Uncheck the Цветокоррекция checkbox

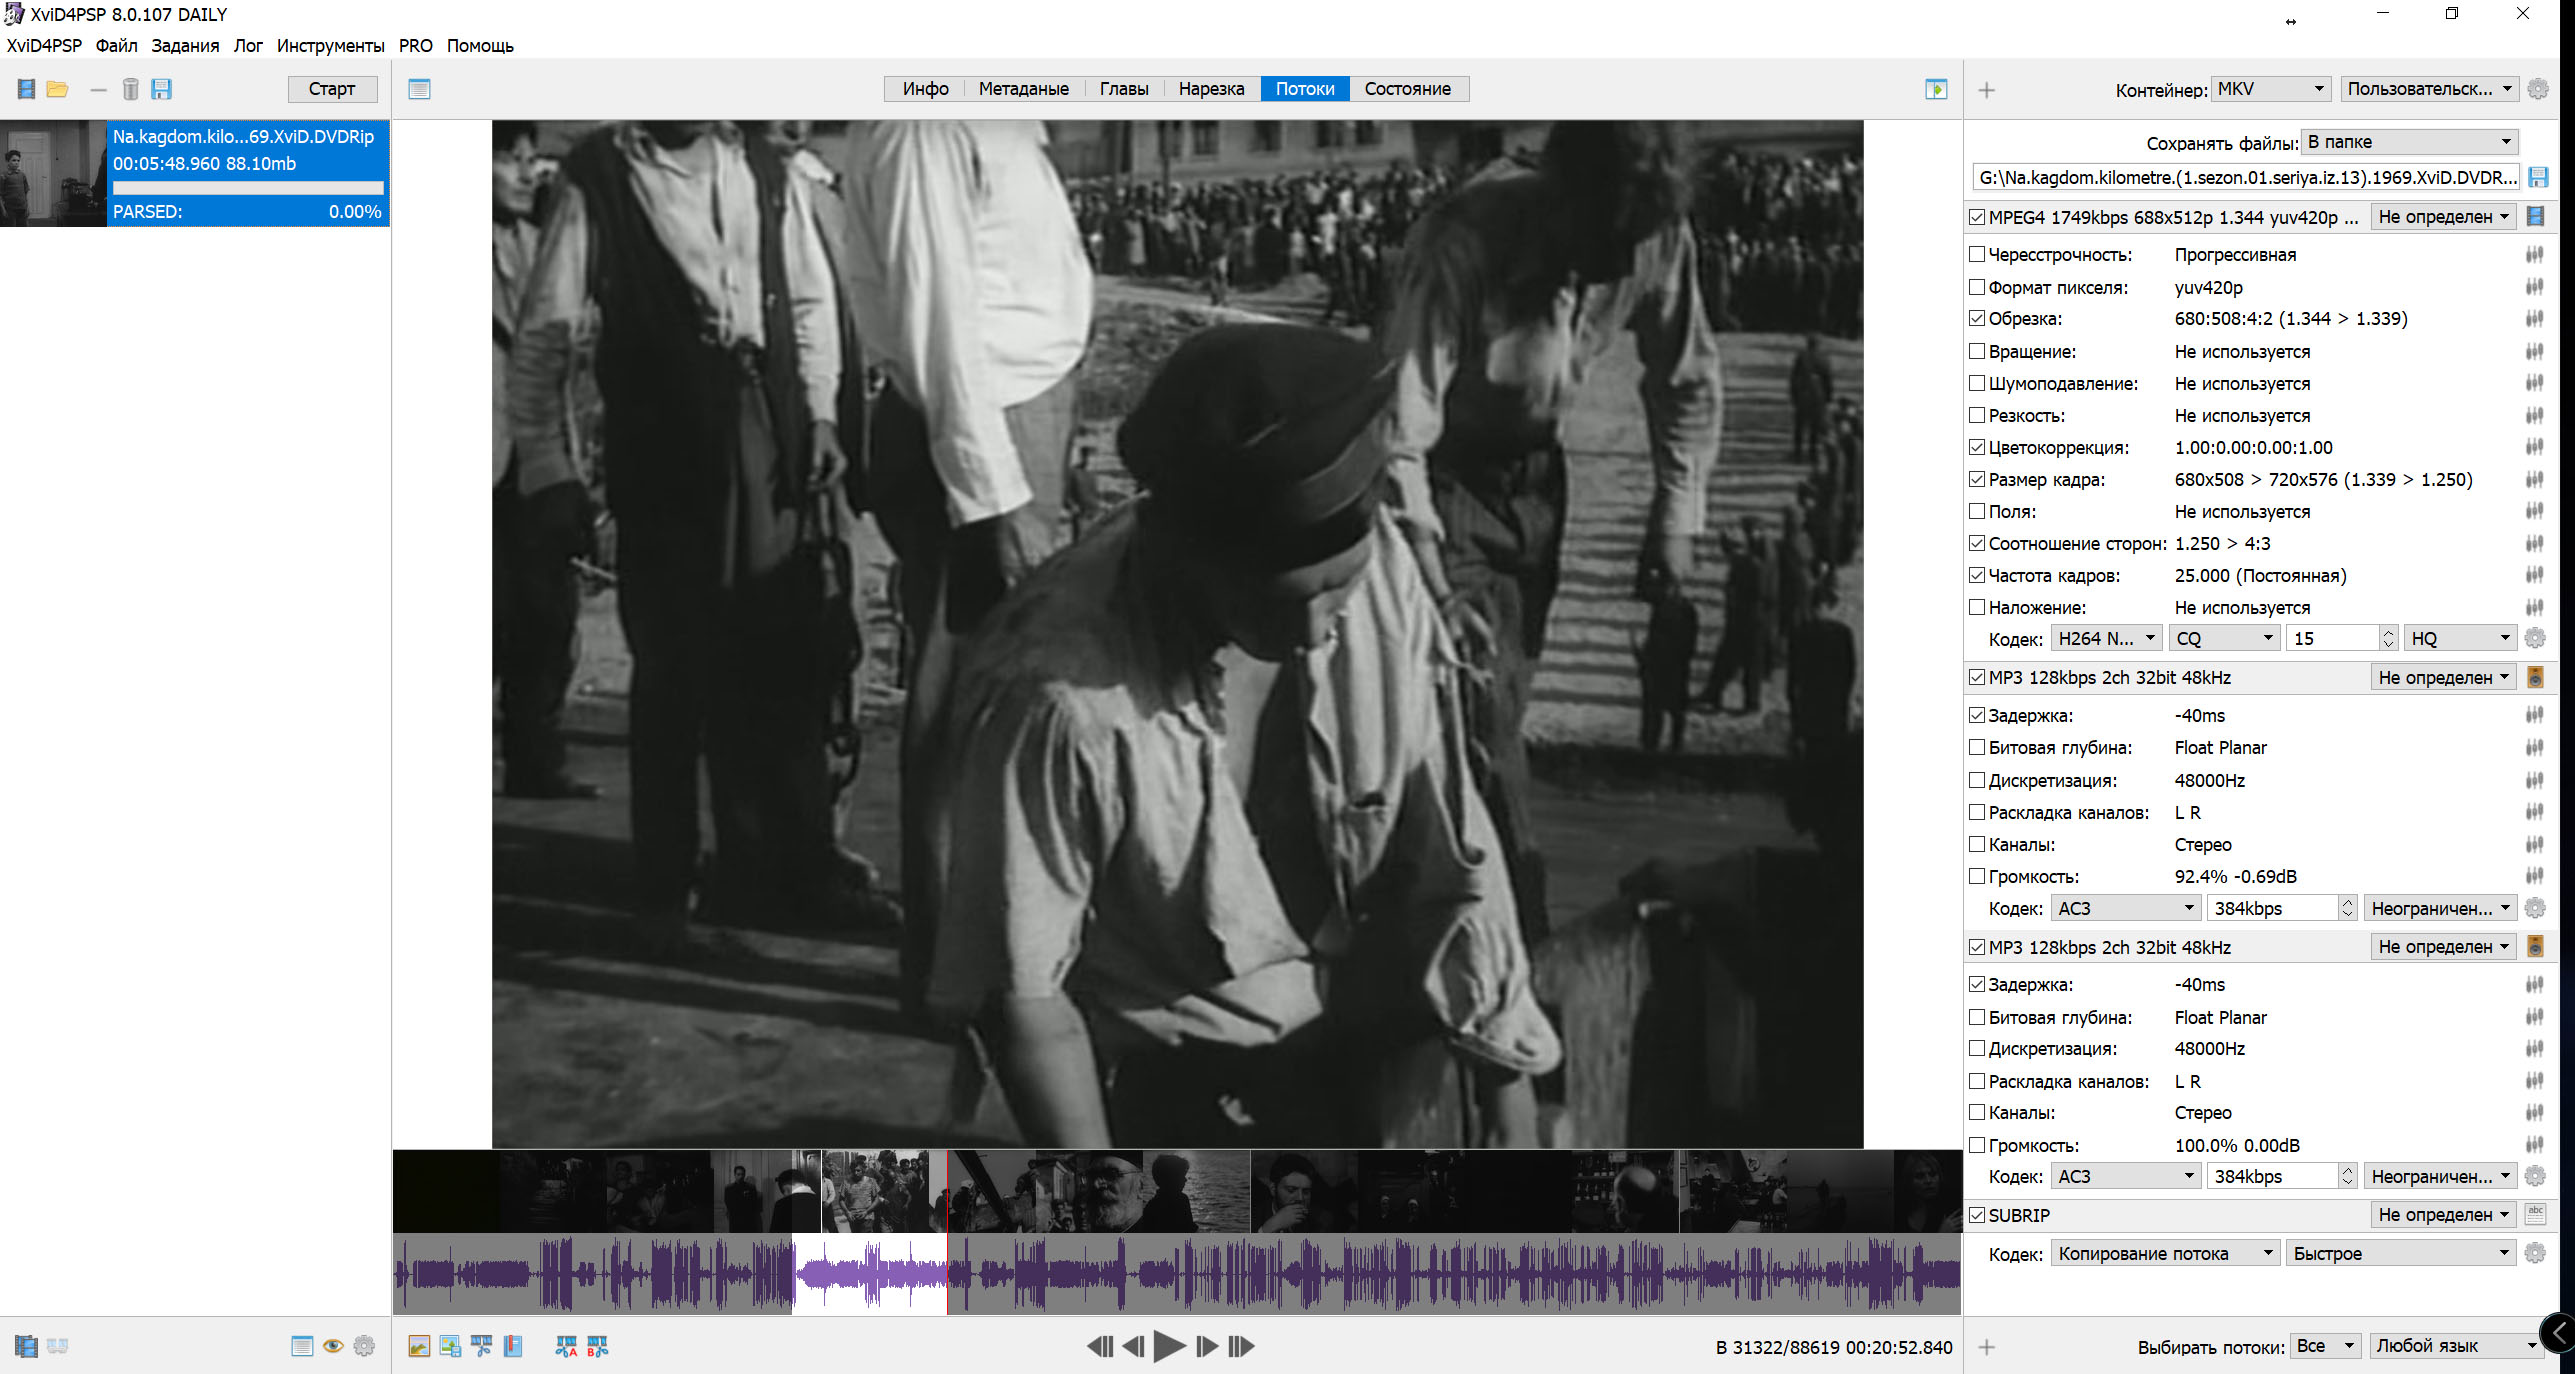[1977, 447]
